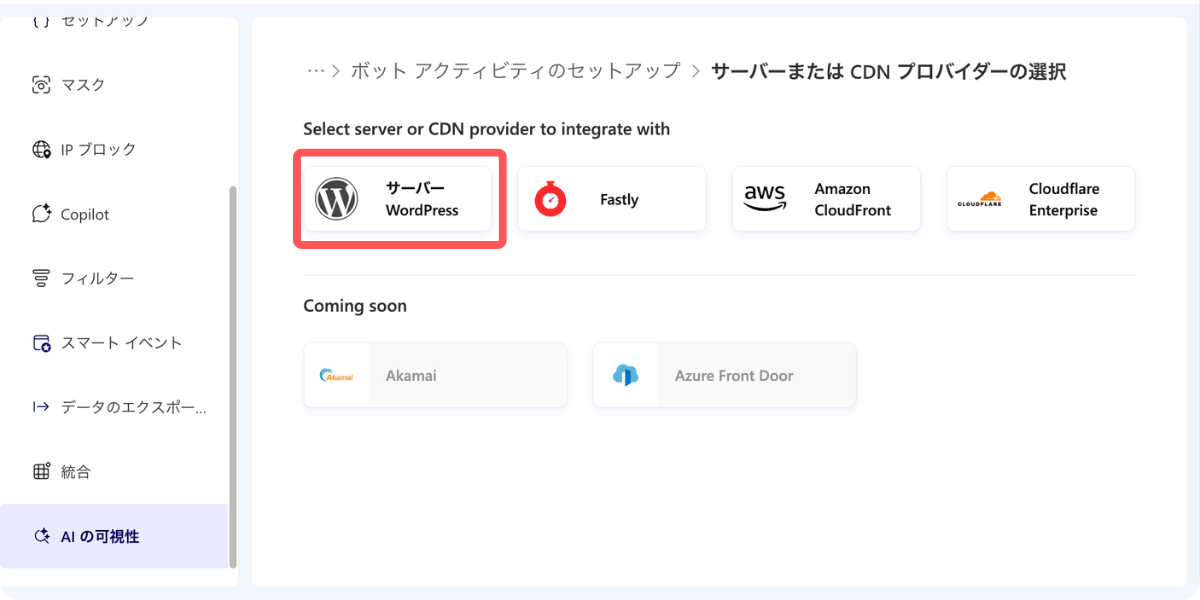The height and width of the screenshot is (600, 1200).
Task: Click the Cloudflare logo icon
Action: coord(979,199)
